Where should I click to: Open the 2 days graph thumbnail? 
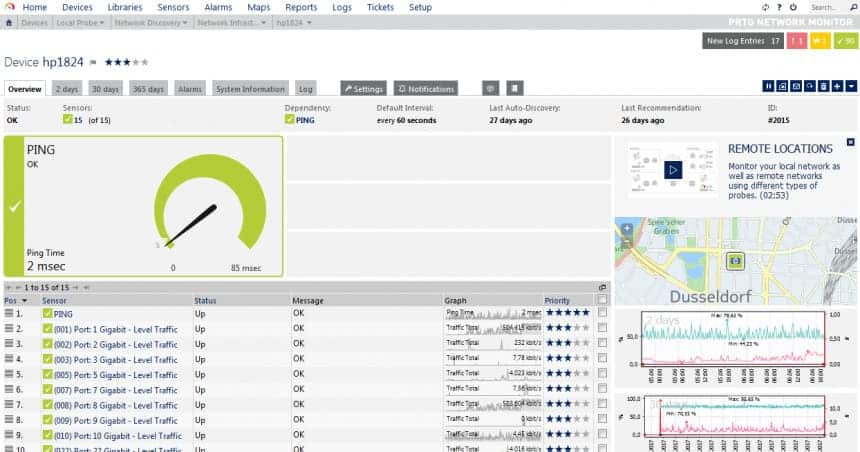click(x=733, y=348)
